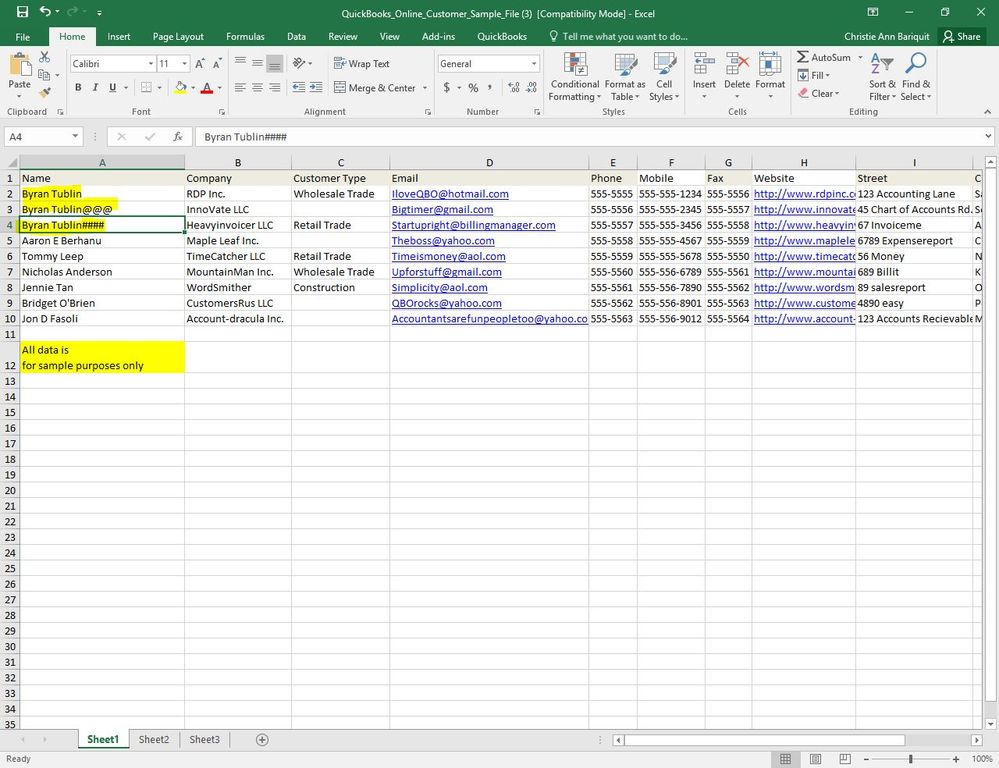Toggle Bold formatting
The width and height of the screenshot is (999, 768).
[x=78, y=88]
